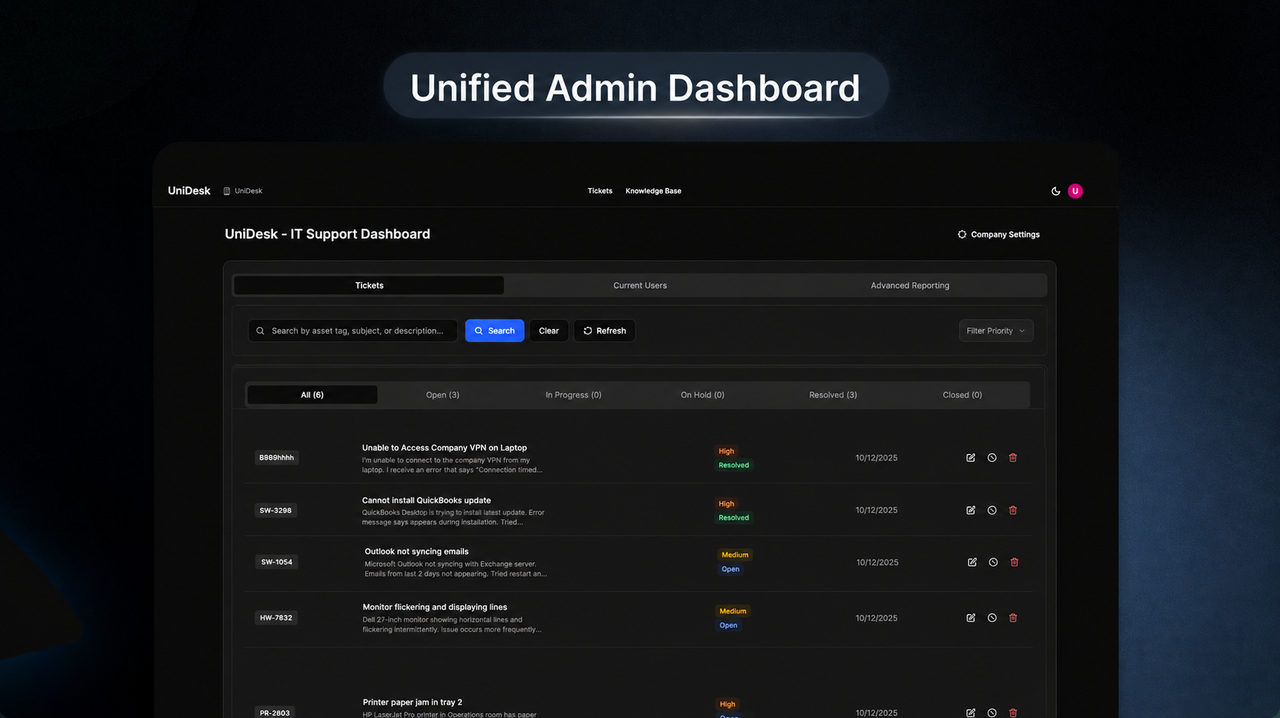1280x718 pixels.
Task: Click asset tag PR-2803
Action: [276, 712]
